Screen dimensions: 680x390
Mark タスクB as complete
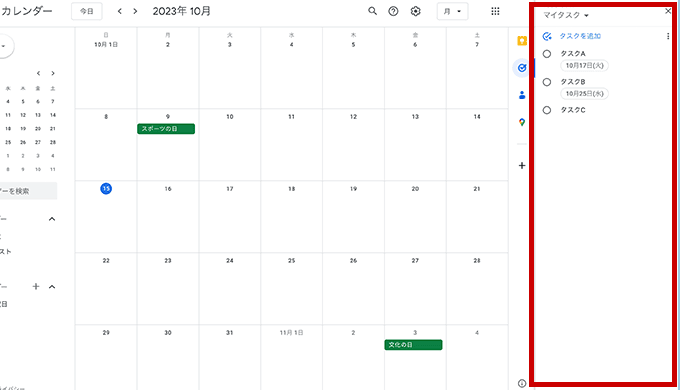[x=547, y=82]
